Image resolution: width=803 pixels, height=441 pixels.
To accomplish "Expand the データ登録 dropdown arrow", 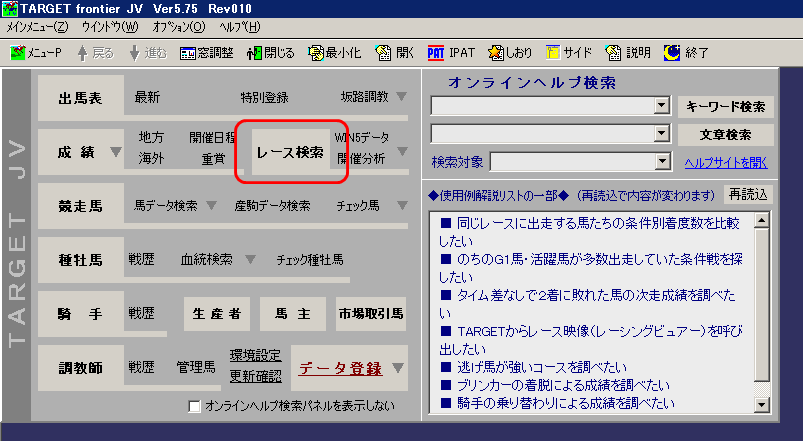I will click(397, 368).
